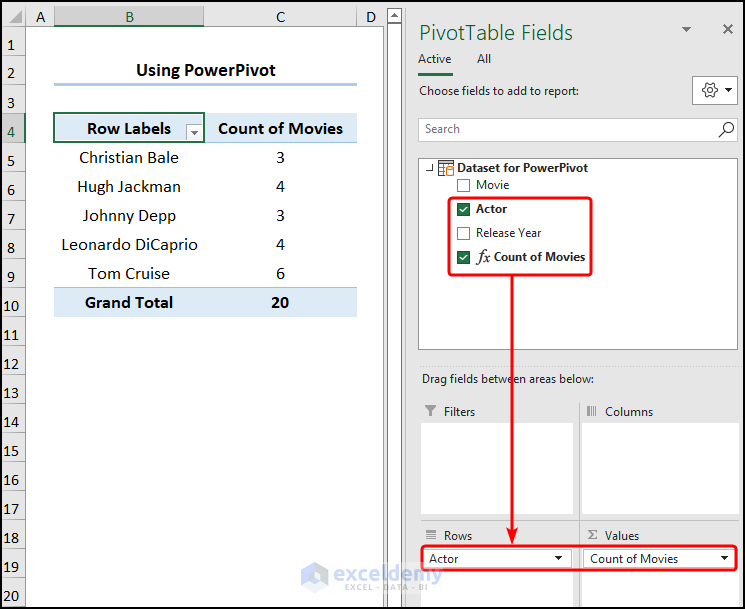745x609 pixels.
Task: Select column B header
Action: [x=129, y=17]
